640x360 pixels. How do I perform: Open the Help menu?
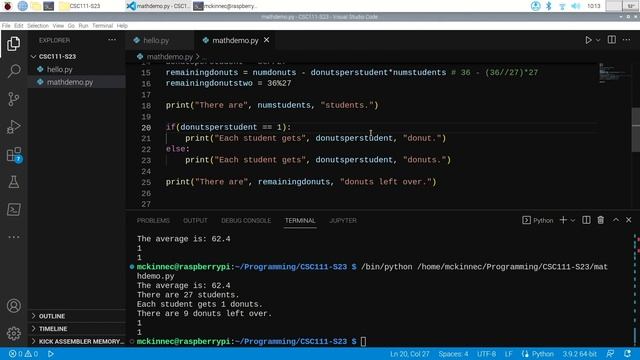[122, 26]
